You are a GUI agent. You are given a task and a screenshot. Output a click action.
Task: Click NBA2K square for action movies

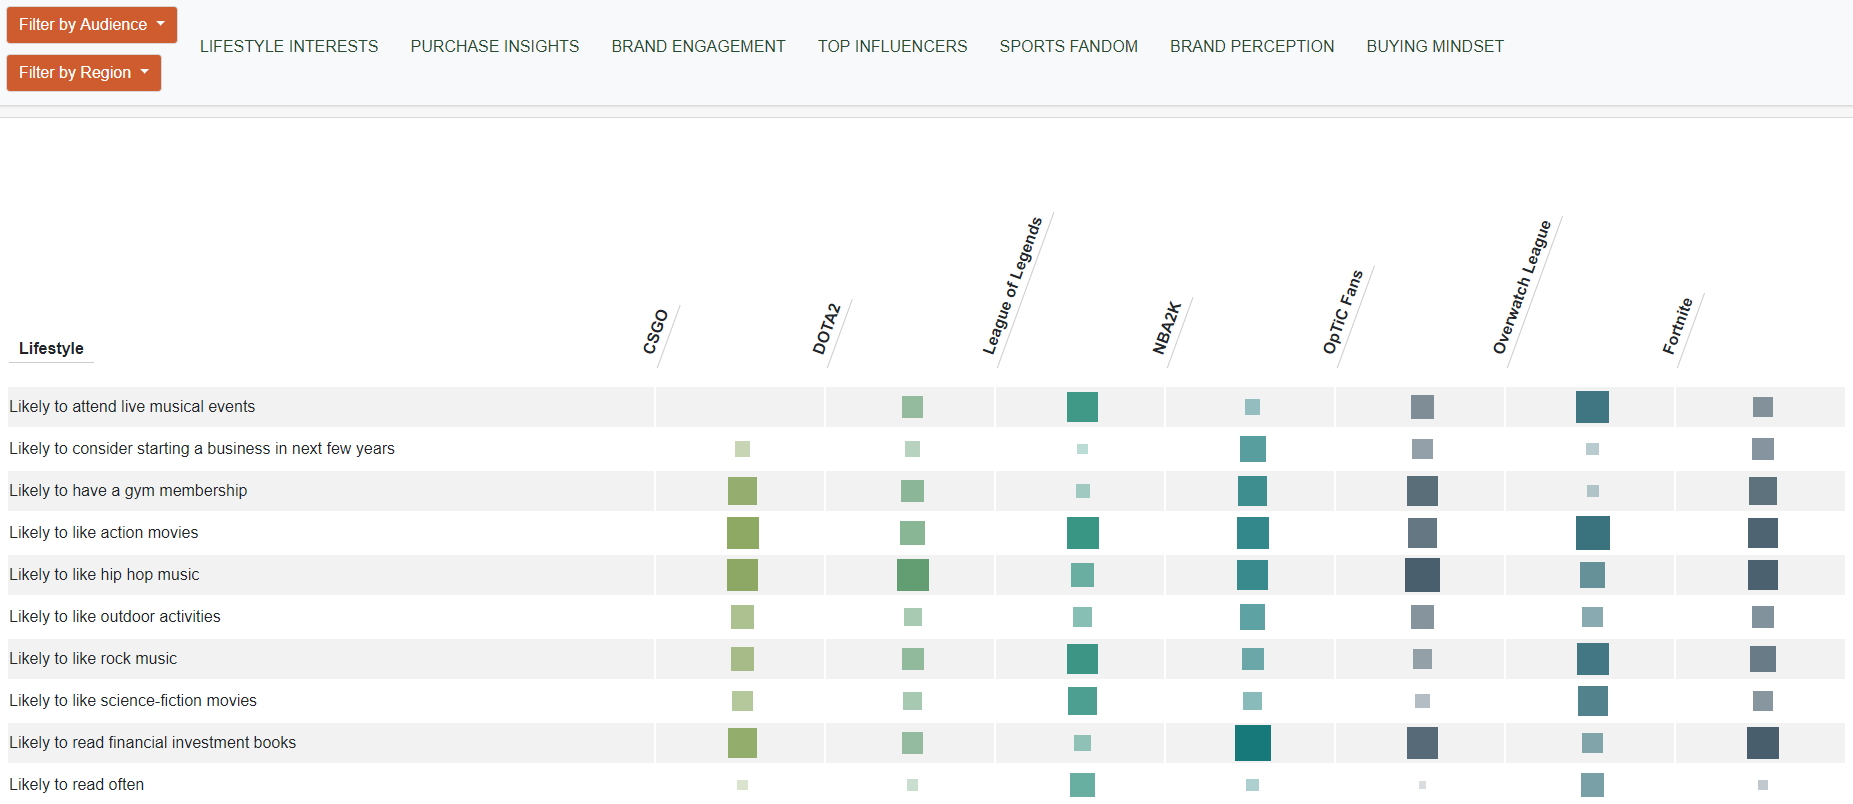[1252, 533]
